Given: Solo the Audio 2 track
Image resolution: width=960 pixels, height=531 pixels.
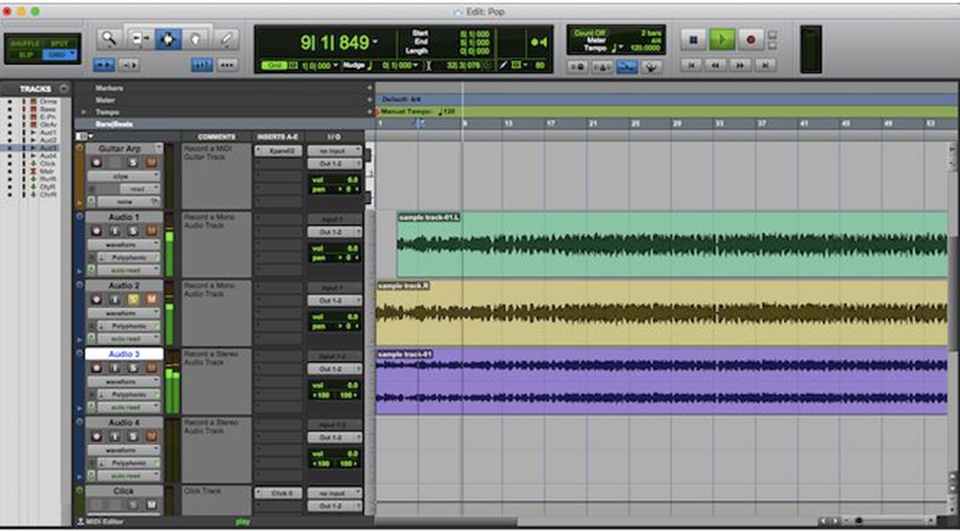Looking at the screenshot, I should (x=133, y=299).
